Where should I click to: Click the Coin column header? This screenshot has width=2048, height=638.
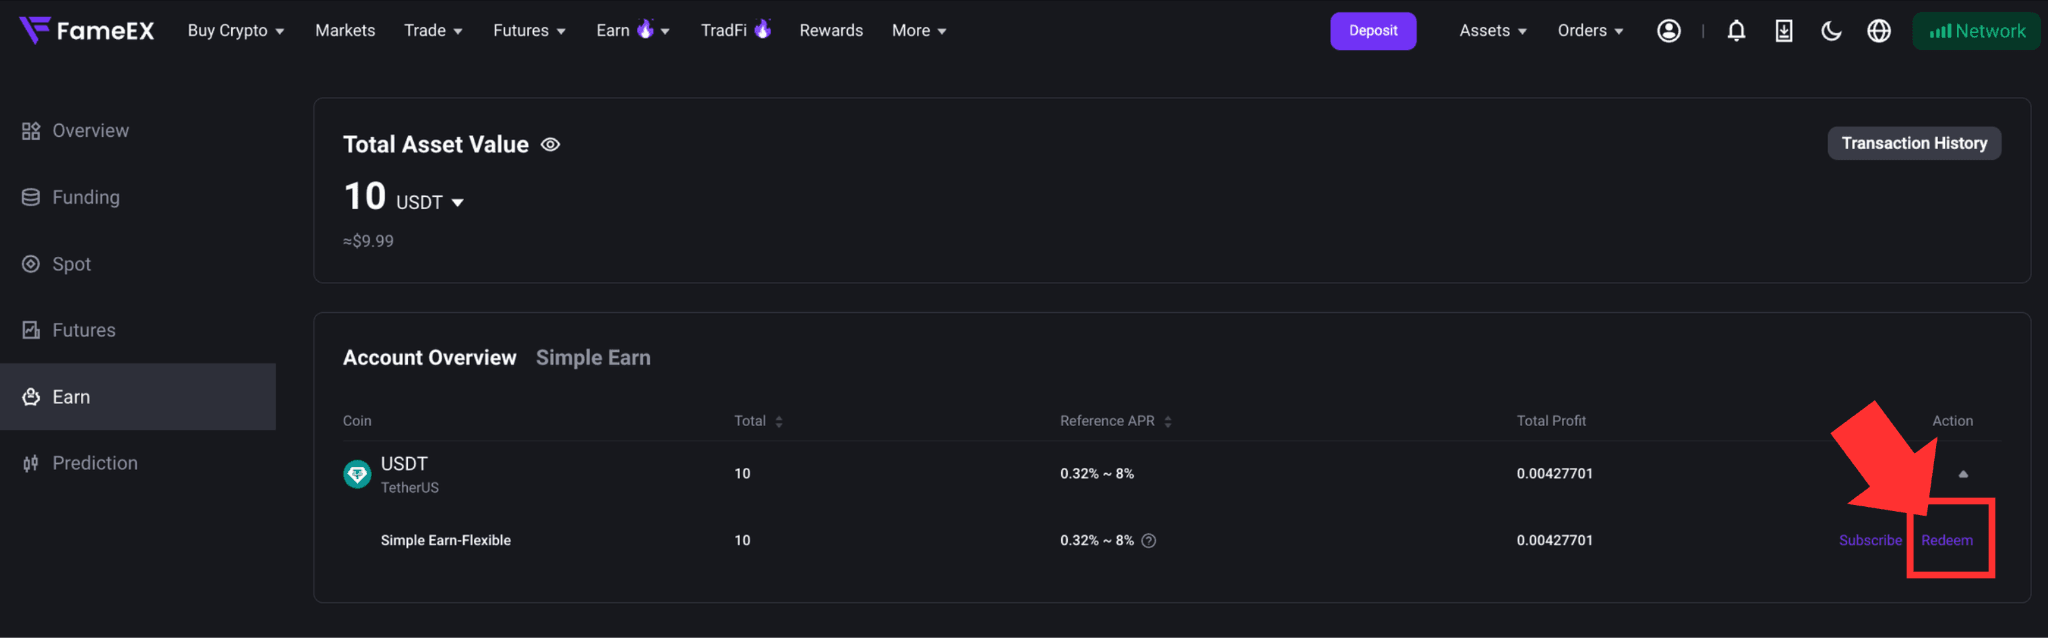click(x=357, y=421)
